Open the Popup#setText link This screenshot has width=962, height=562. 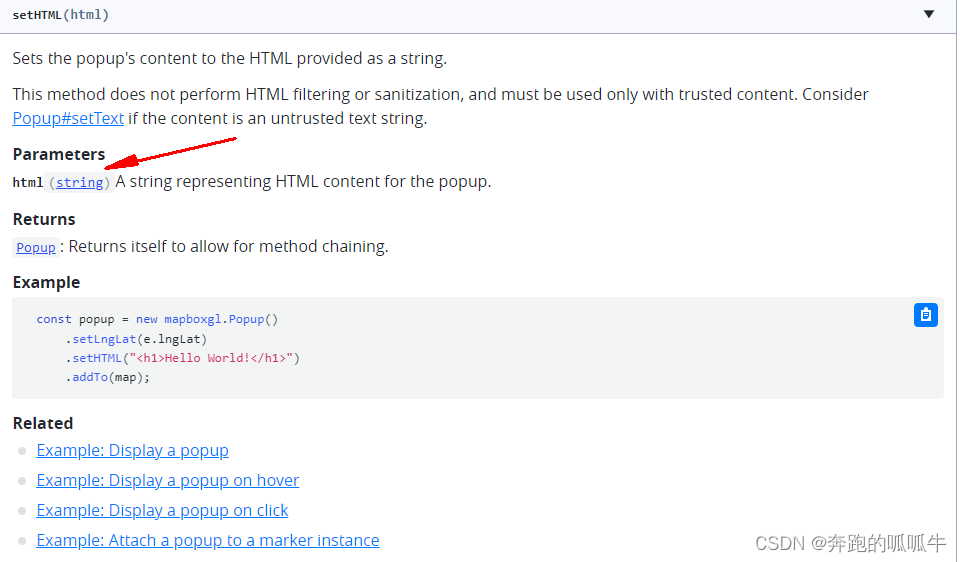pyautogui.click(x=68, y=118)
